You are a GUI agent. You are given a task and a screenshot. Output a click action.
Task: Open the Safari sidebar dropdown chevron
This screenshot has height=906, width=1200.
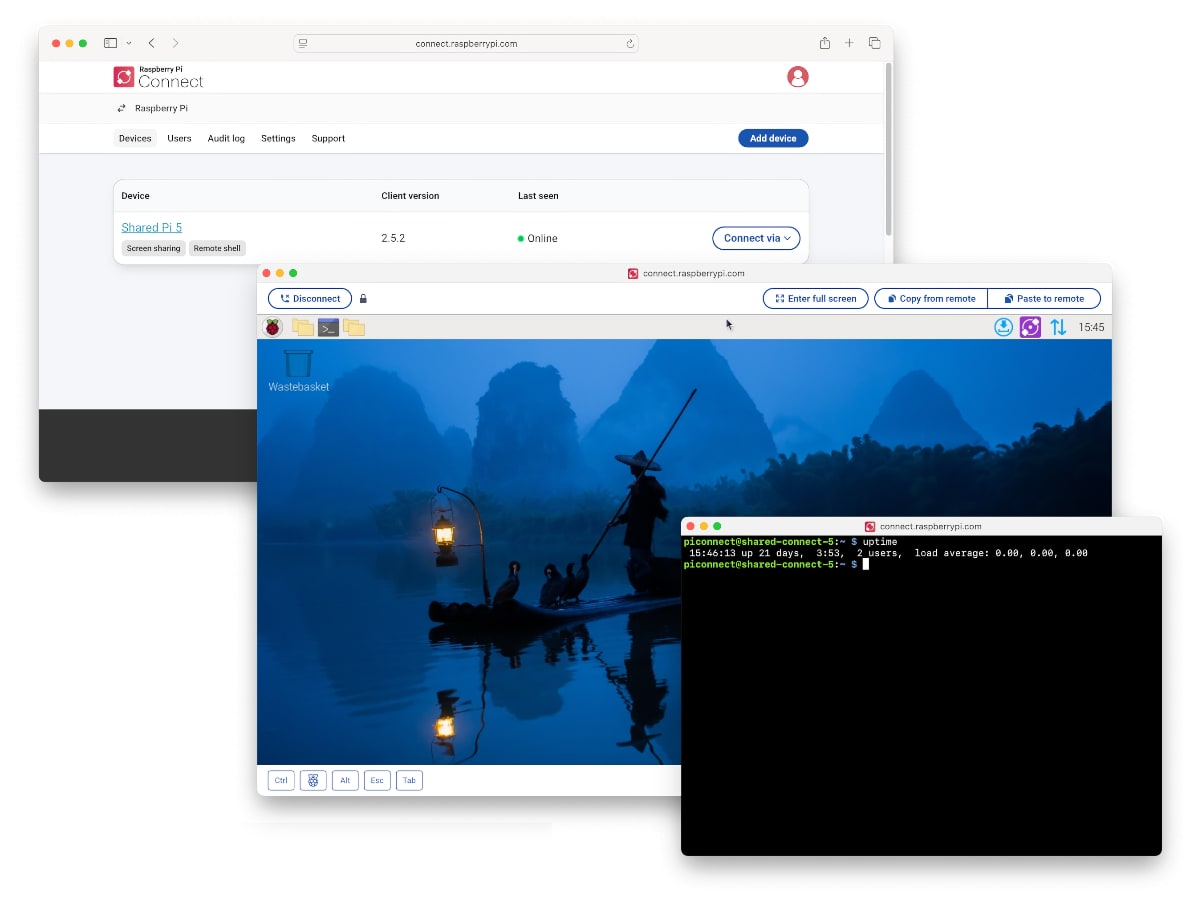click(x=129, y=44)
